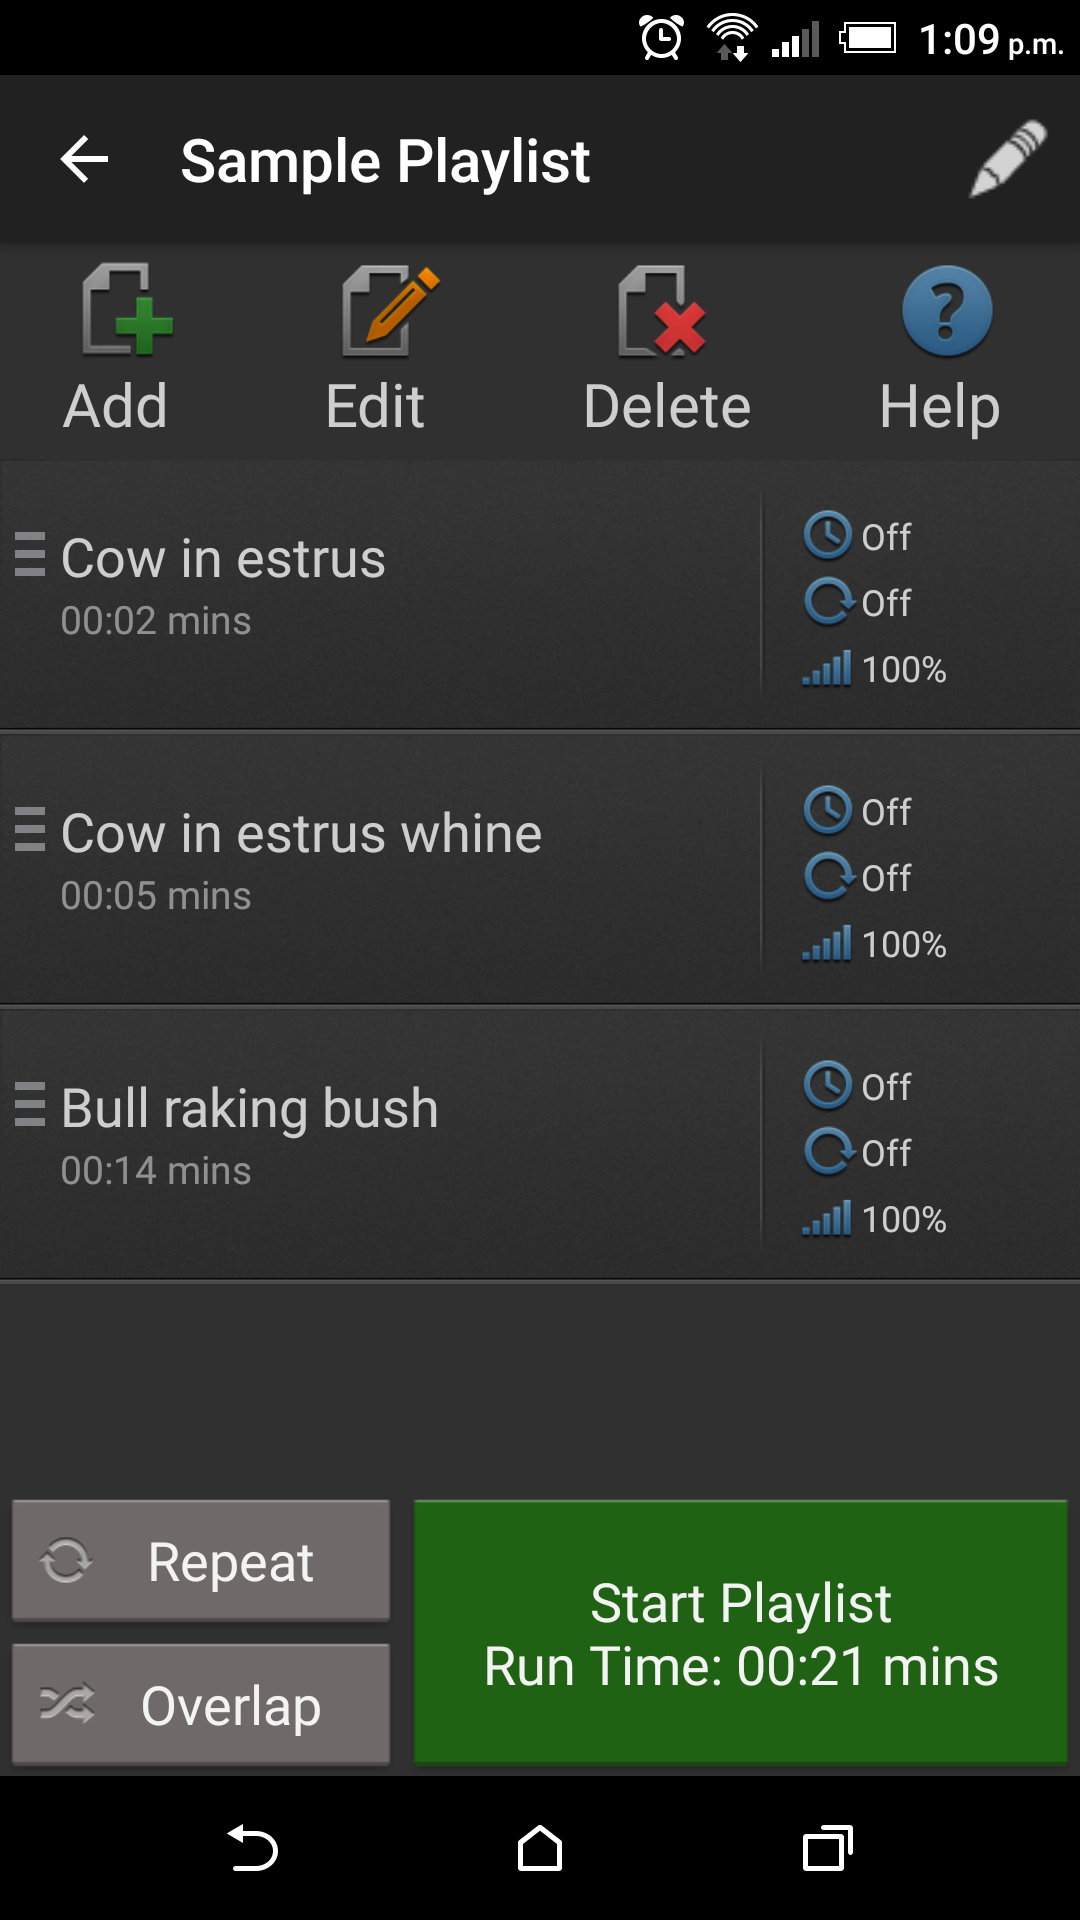Tap the drag handle beside Bull raking bush

pyautogui.click(x=30, y=1104)
